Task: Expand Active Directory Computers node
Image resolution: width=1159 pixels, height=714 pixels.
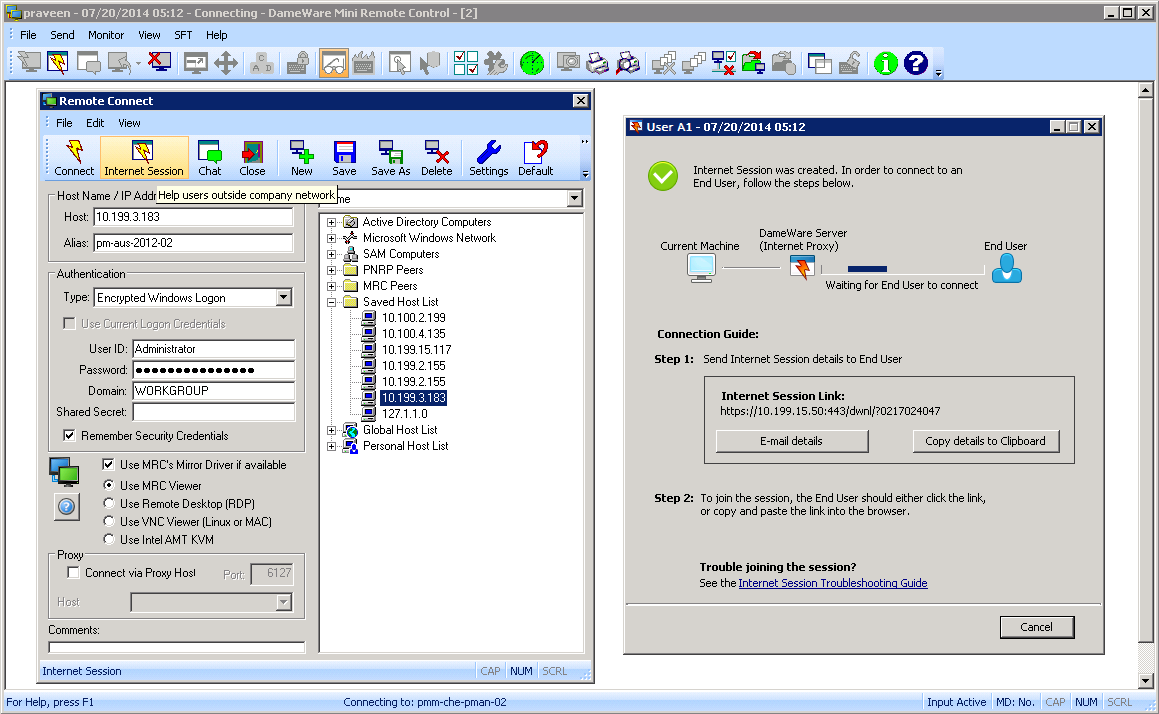Action: pos(331,222)
